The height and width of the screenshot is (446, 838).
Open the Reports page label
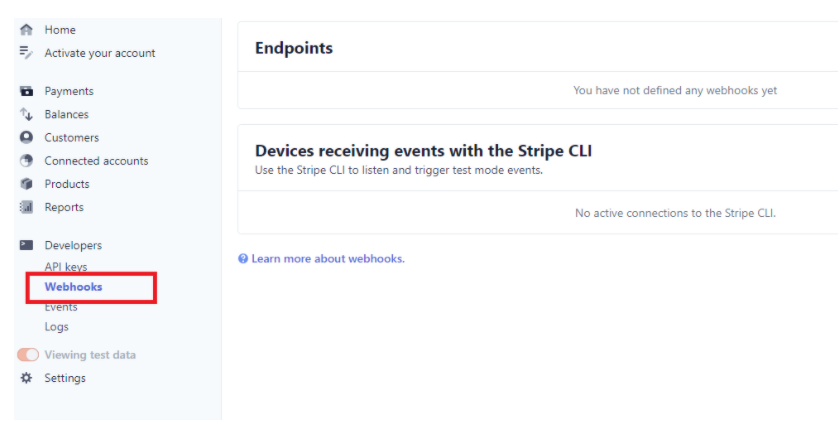[64, 207]
